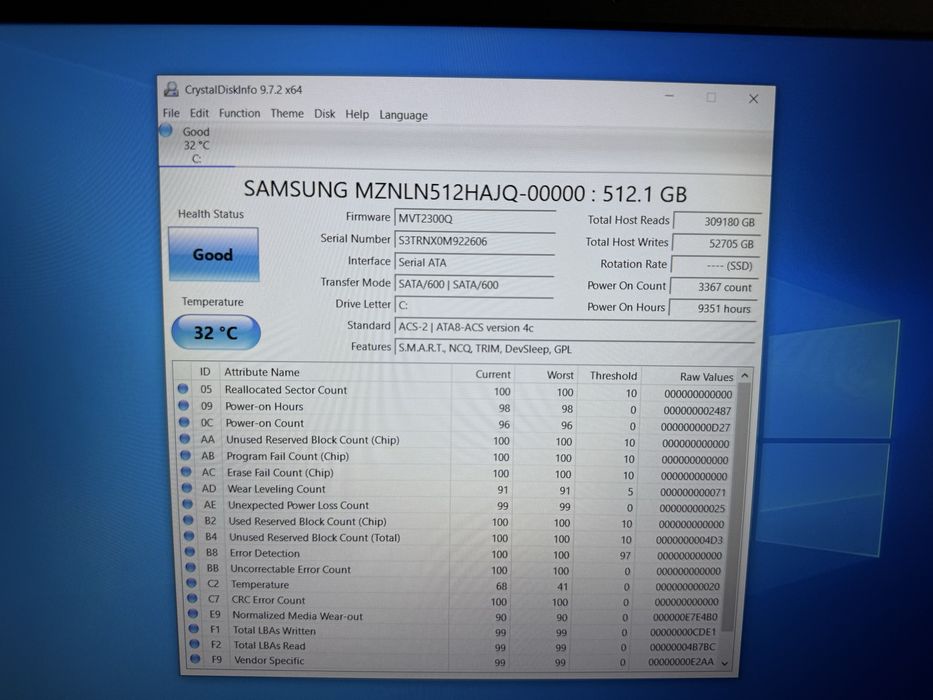Click the Features S.M.A.R.T. field
Viewport: 933px width, 700px height.
(575, 349)
